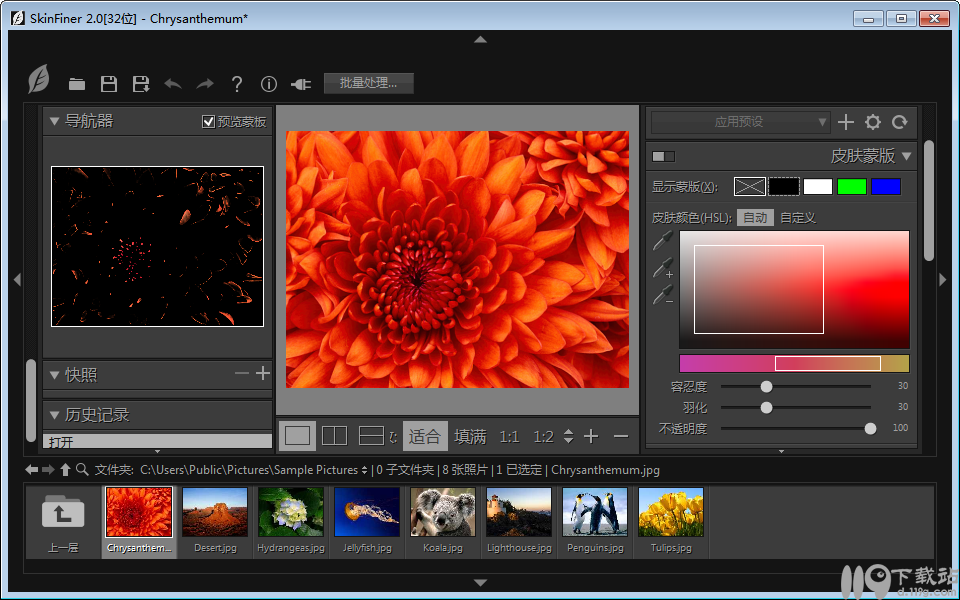Open preset settings gear icon
Viewport: 960px width, 600px height.
tap(872, 122)
